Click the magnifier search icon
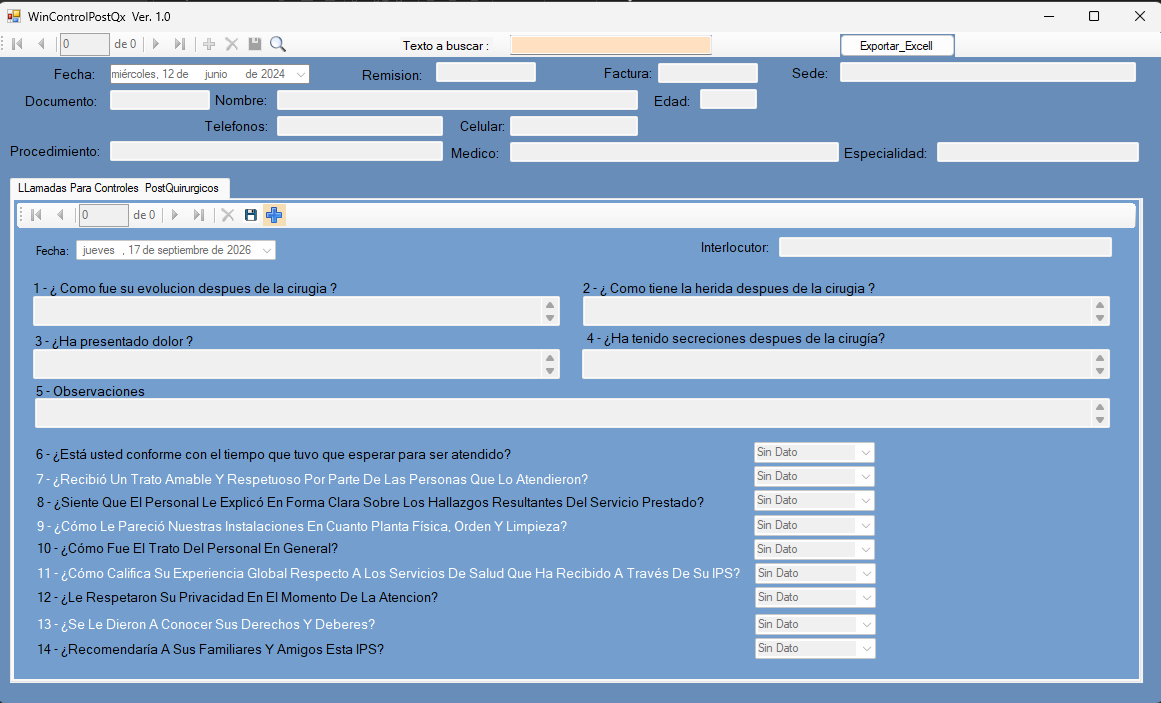 [278, 44]
